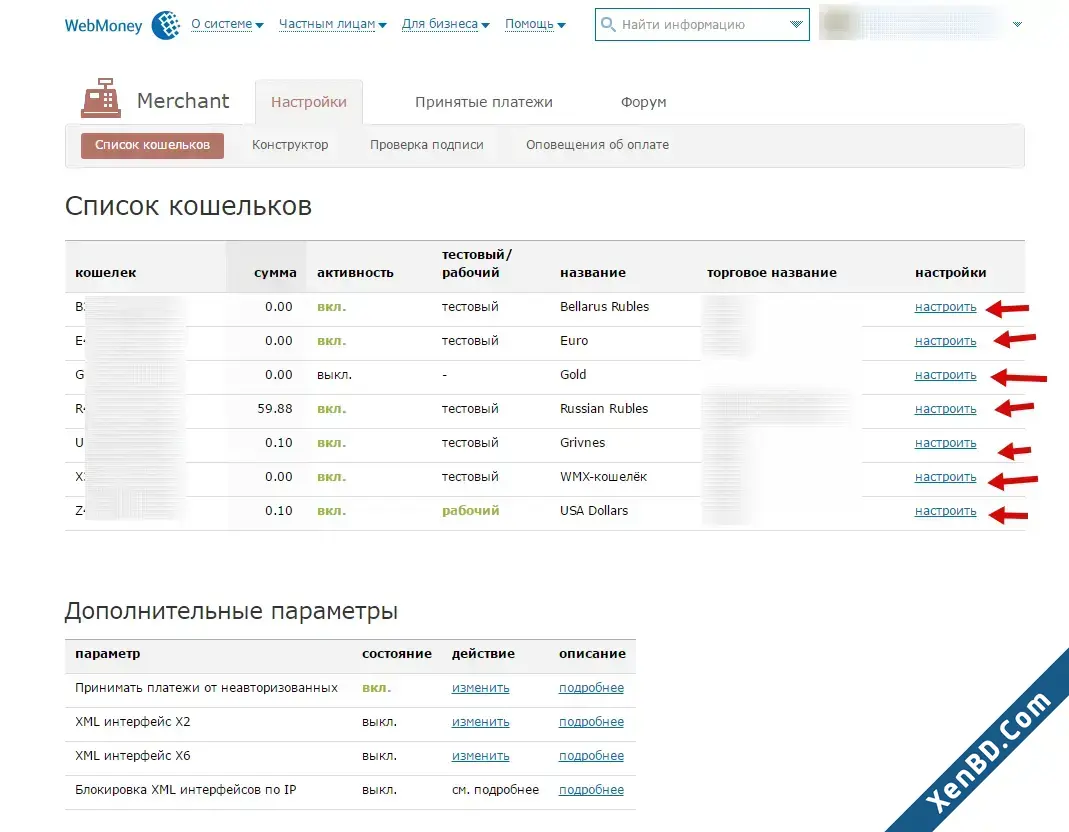The width and height of the screenshot is (1069, 832).
Task: Click the 'USA Dollars' wallet name
Action: pyautogui.click(x=594, y=511)
